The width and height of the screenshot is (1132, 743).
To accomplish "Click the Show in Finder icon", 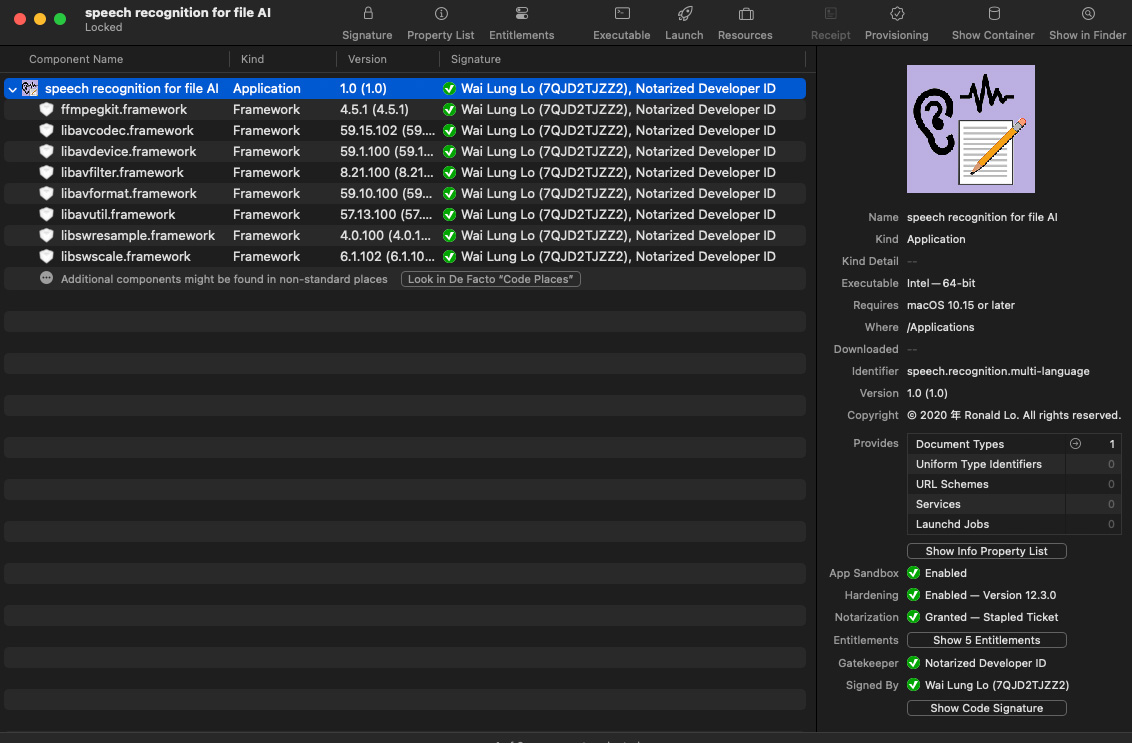I will pos(1088,14).
